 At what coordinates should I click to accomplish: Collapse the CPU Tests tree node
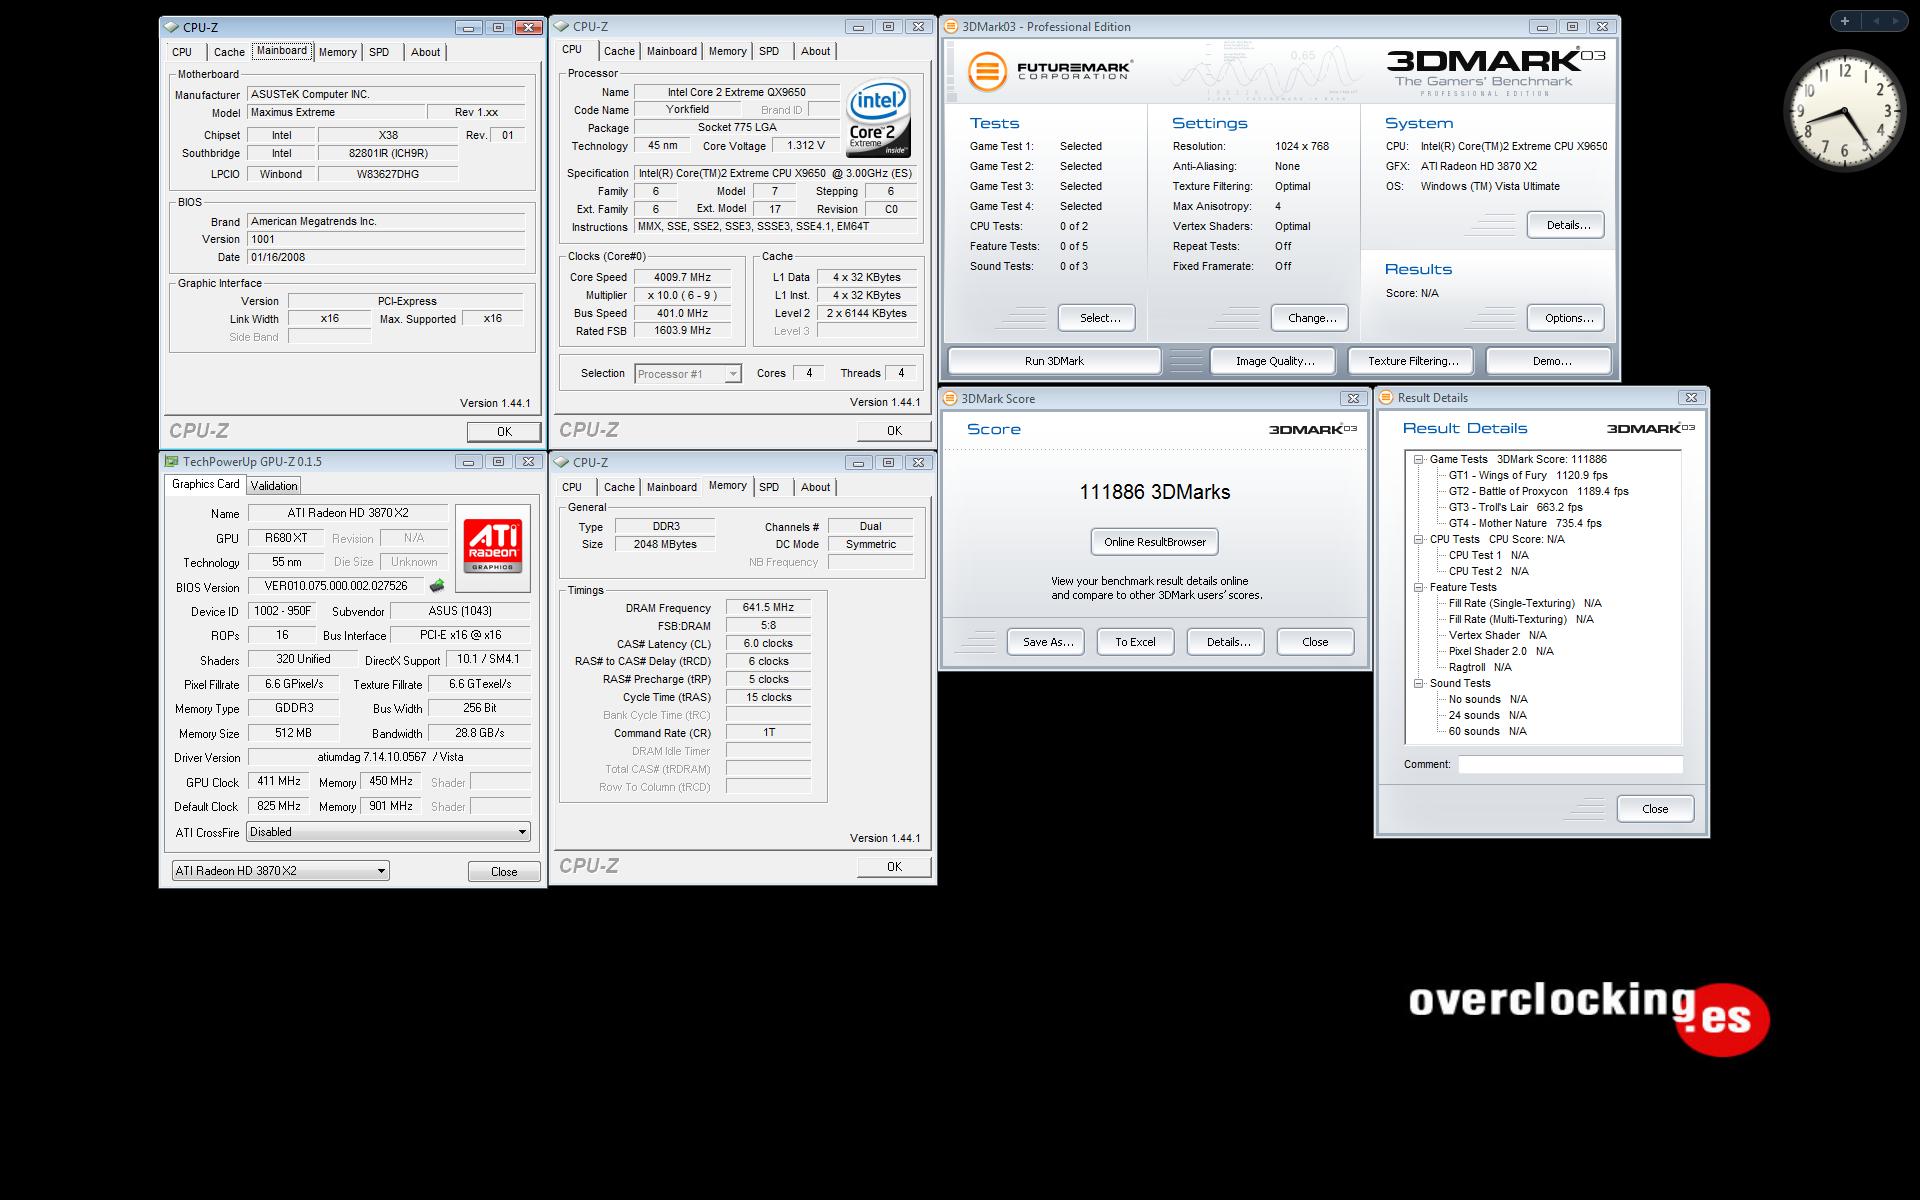[1418, 540]
